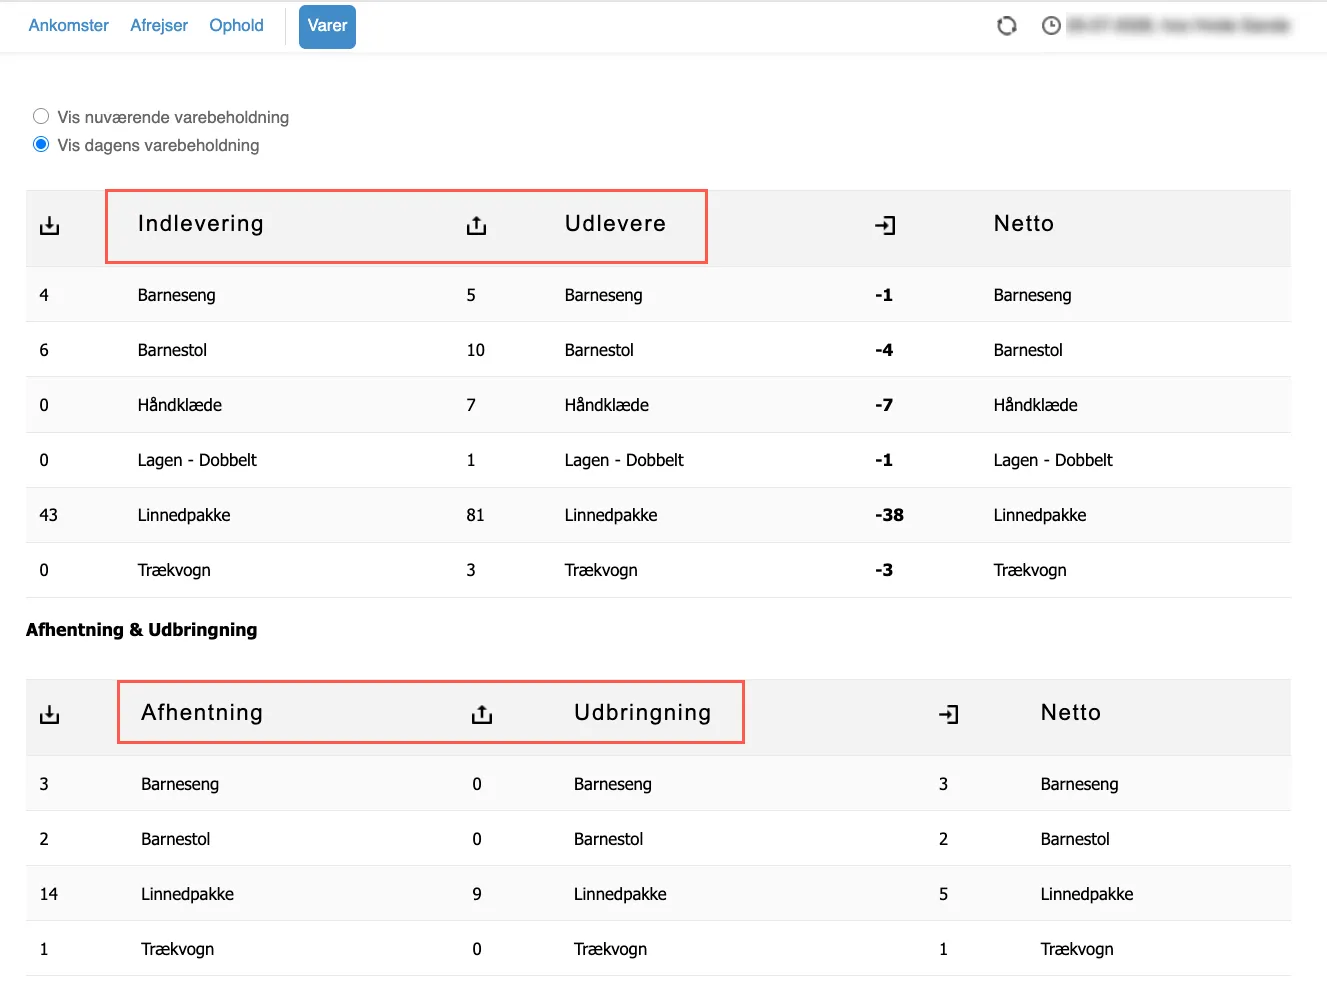Image resolution: width=1327 pixels, height=1002 pixels.
Task: Click the active Varer tab button
Action: (327, 27)
